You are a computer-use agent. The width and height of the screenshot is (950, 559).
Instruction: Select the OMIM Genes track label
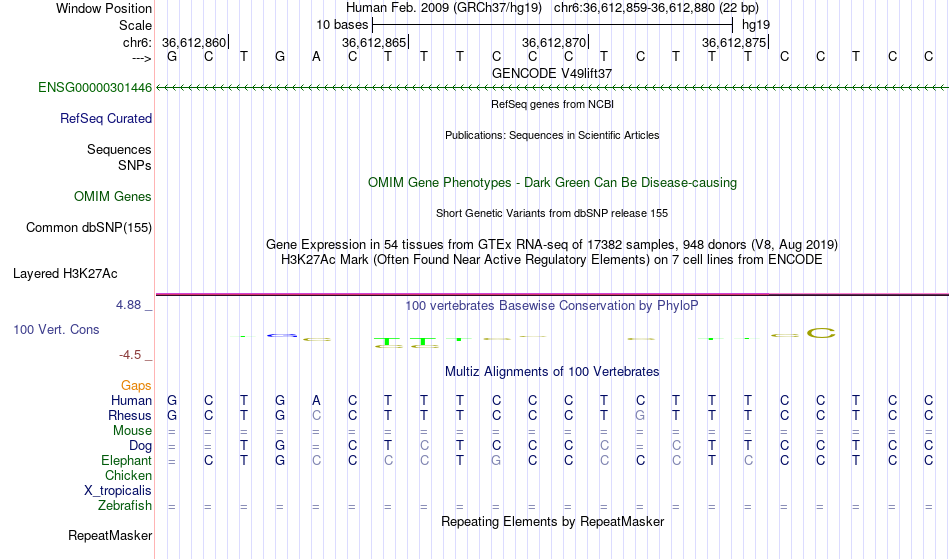click(112, 197)
